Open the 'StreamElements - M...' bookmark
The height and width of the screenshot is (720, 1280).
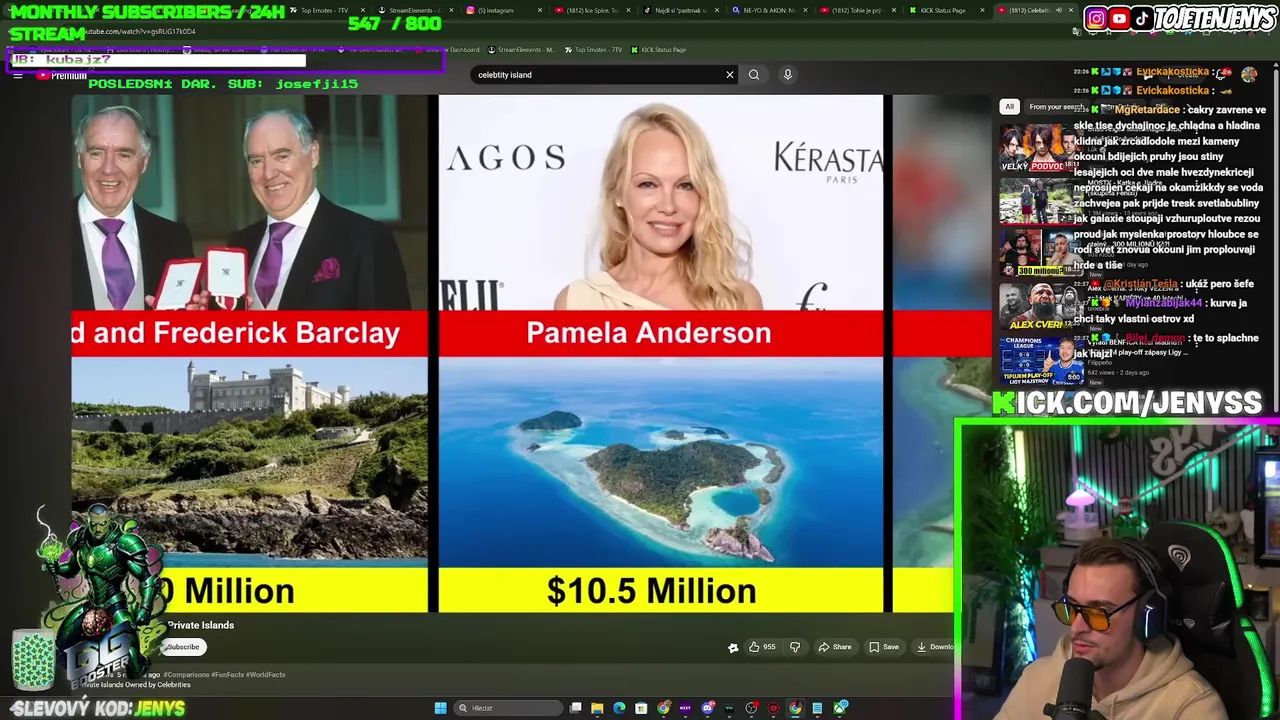tap(520, 49)
